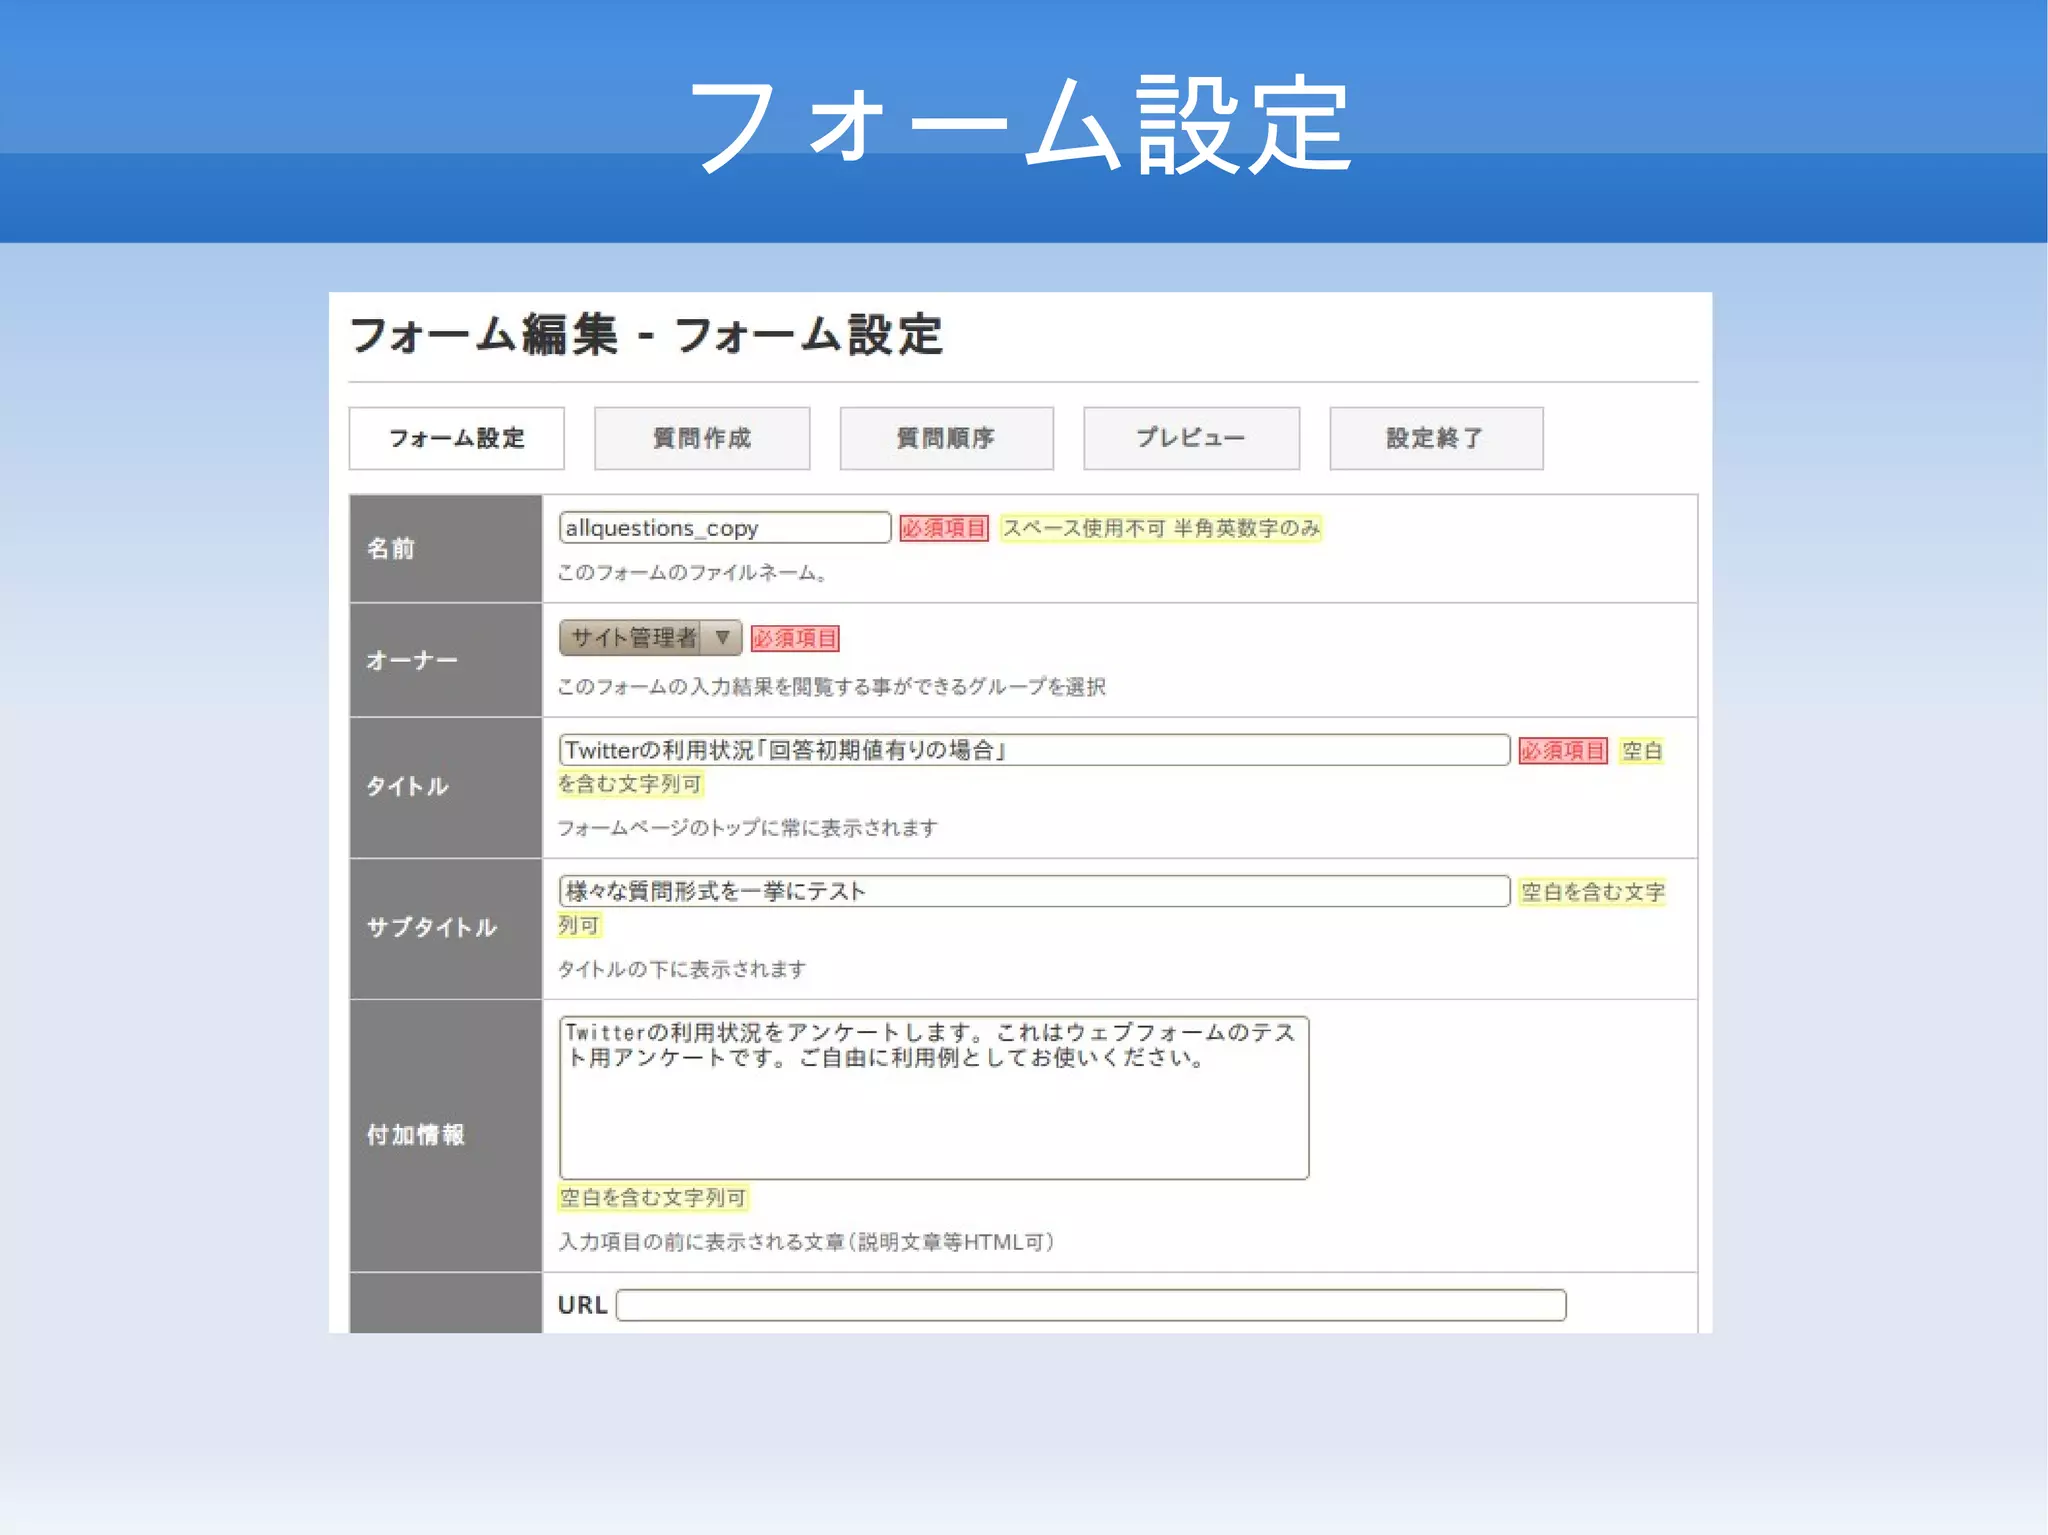
Task: Click the このフォームのファイルネーム description
Action: [691, 573]
